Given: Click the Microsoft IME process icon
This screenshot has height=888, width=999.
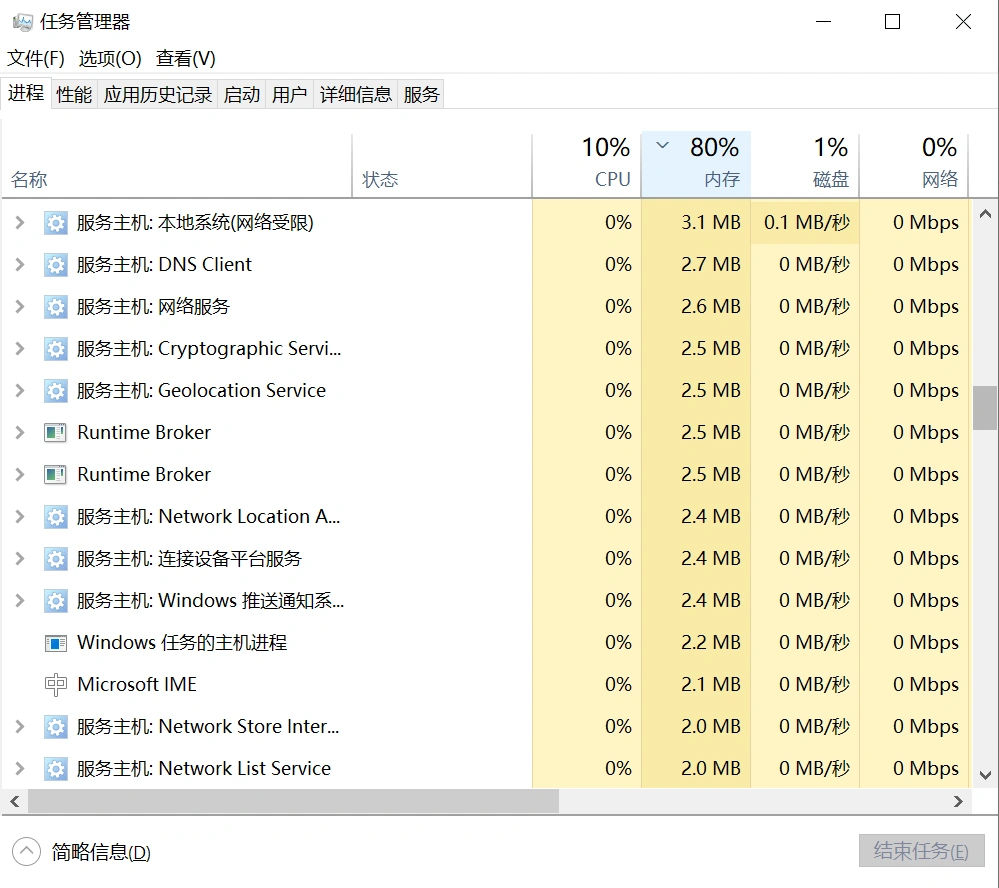Looking at the screenshot, I should pos(56,685).
